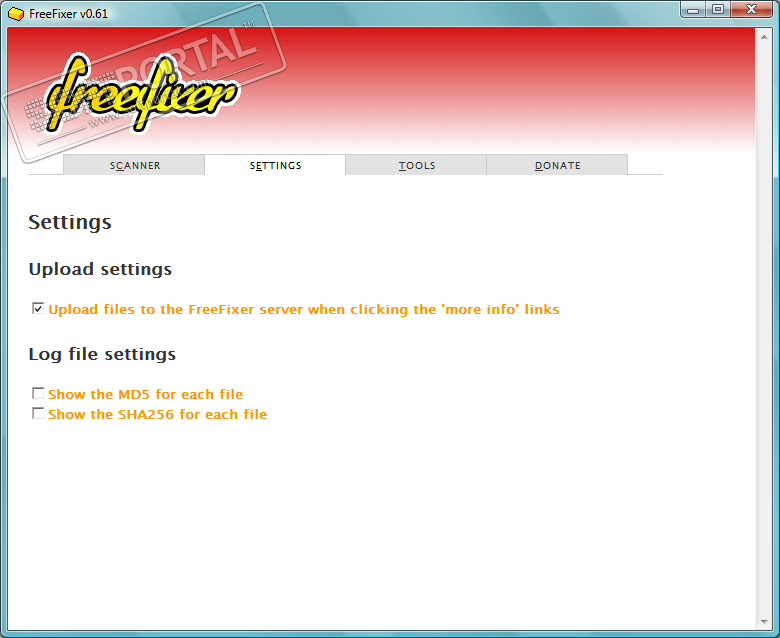Image resolution: width=780 pixels, height=638 pixels.
Task: Click the FreeFixer logo in the banner
Action: [142, 93]
